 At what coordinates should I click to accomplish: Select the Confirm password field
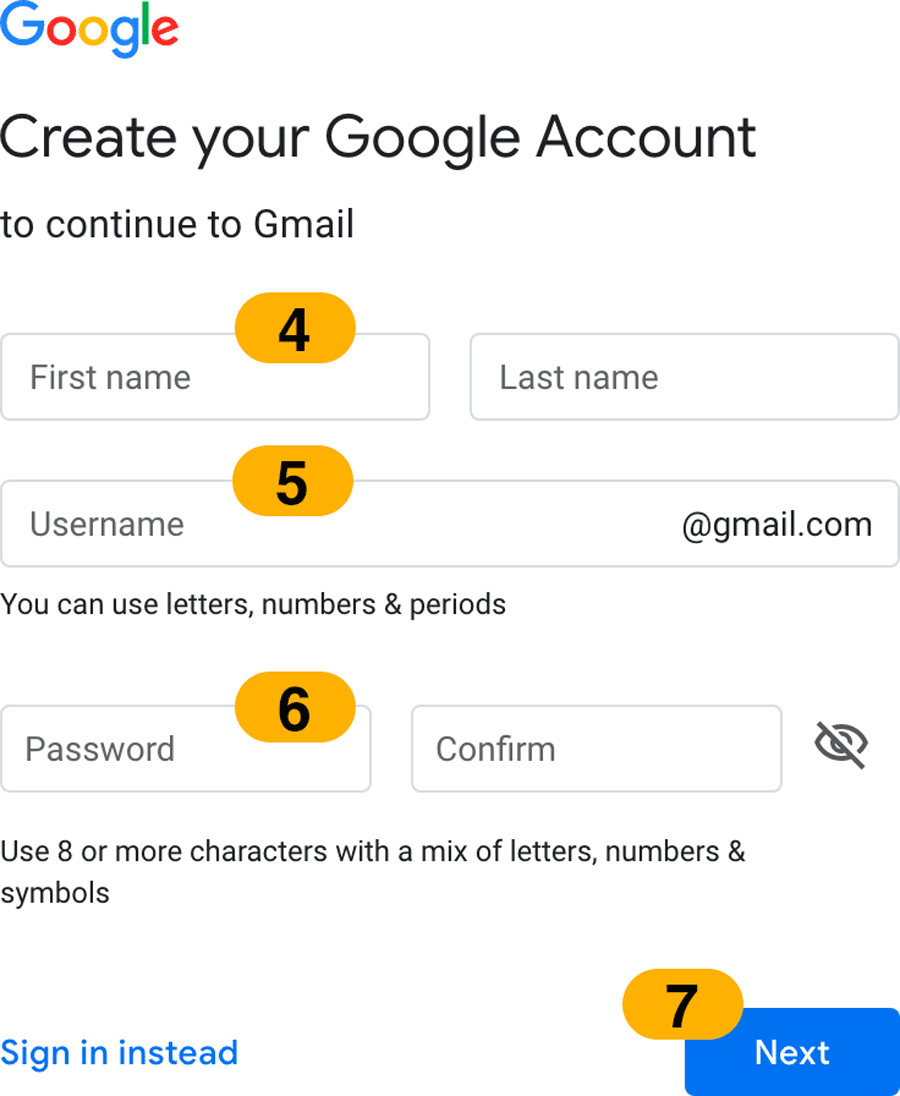596,749
